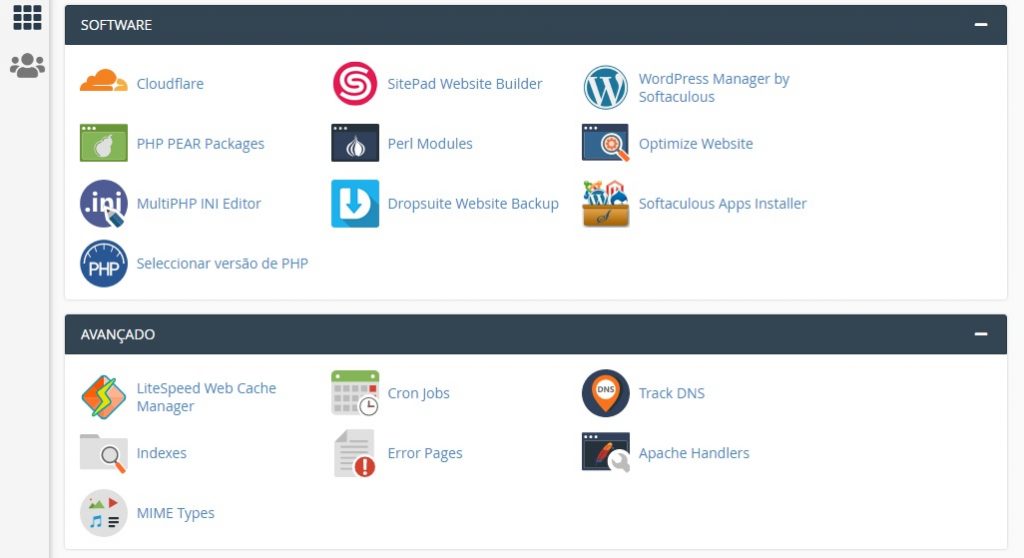Click the Perl Modules onion icon
The width and height of the screenshot is (1024, 558).
click(355, 143)
